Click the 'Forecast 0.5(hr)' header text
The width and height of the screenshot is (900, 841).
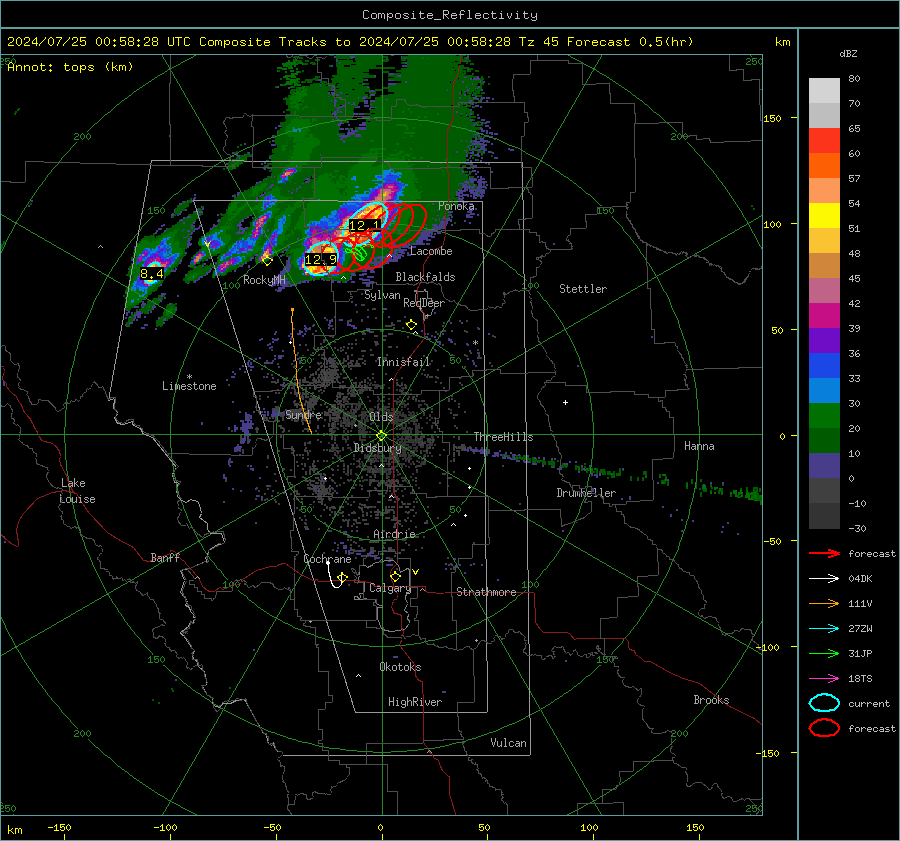pos(630,42)
